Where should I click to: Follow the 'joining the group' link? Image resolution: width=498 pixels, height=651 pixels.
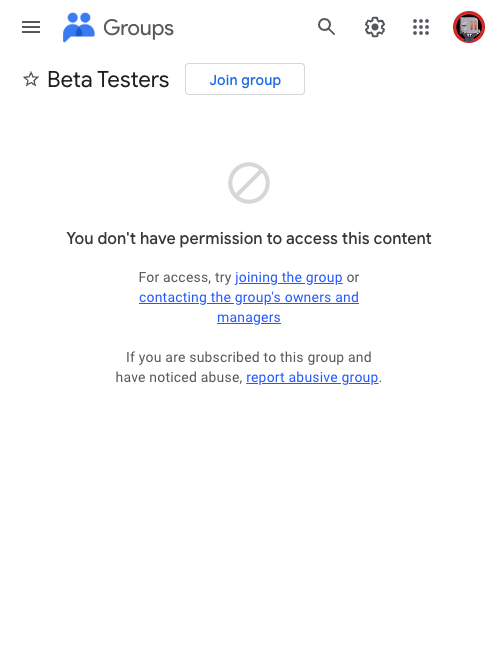[x=289, y=277]
